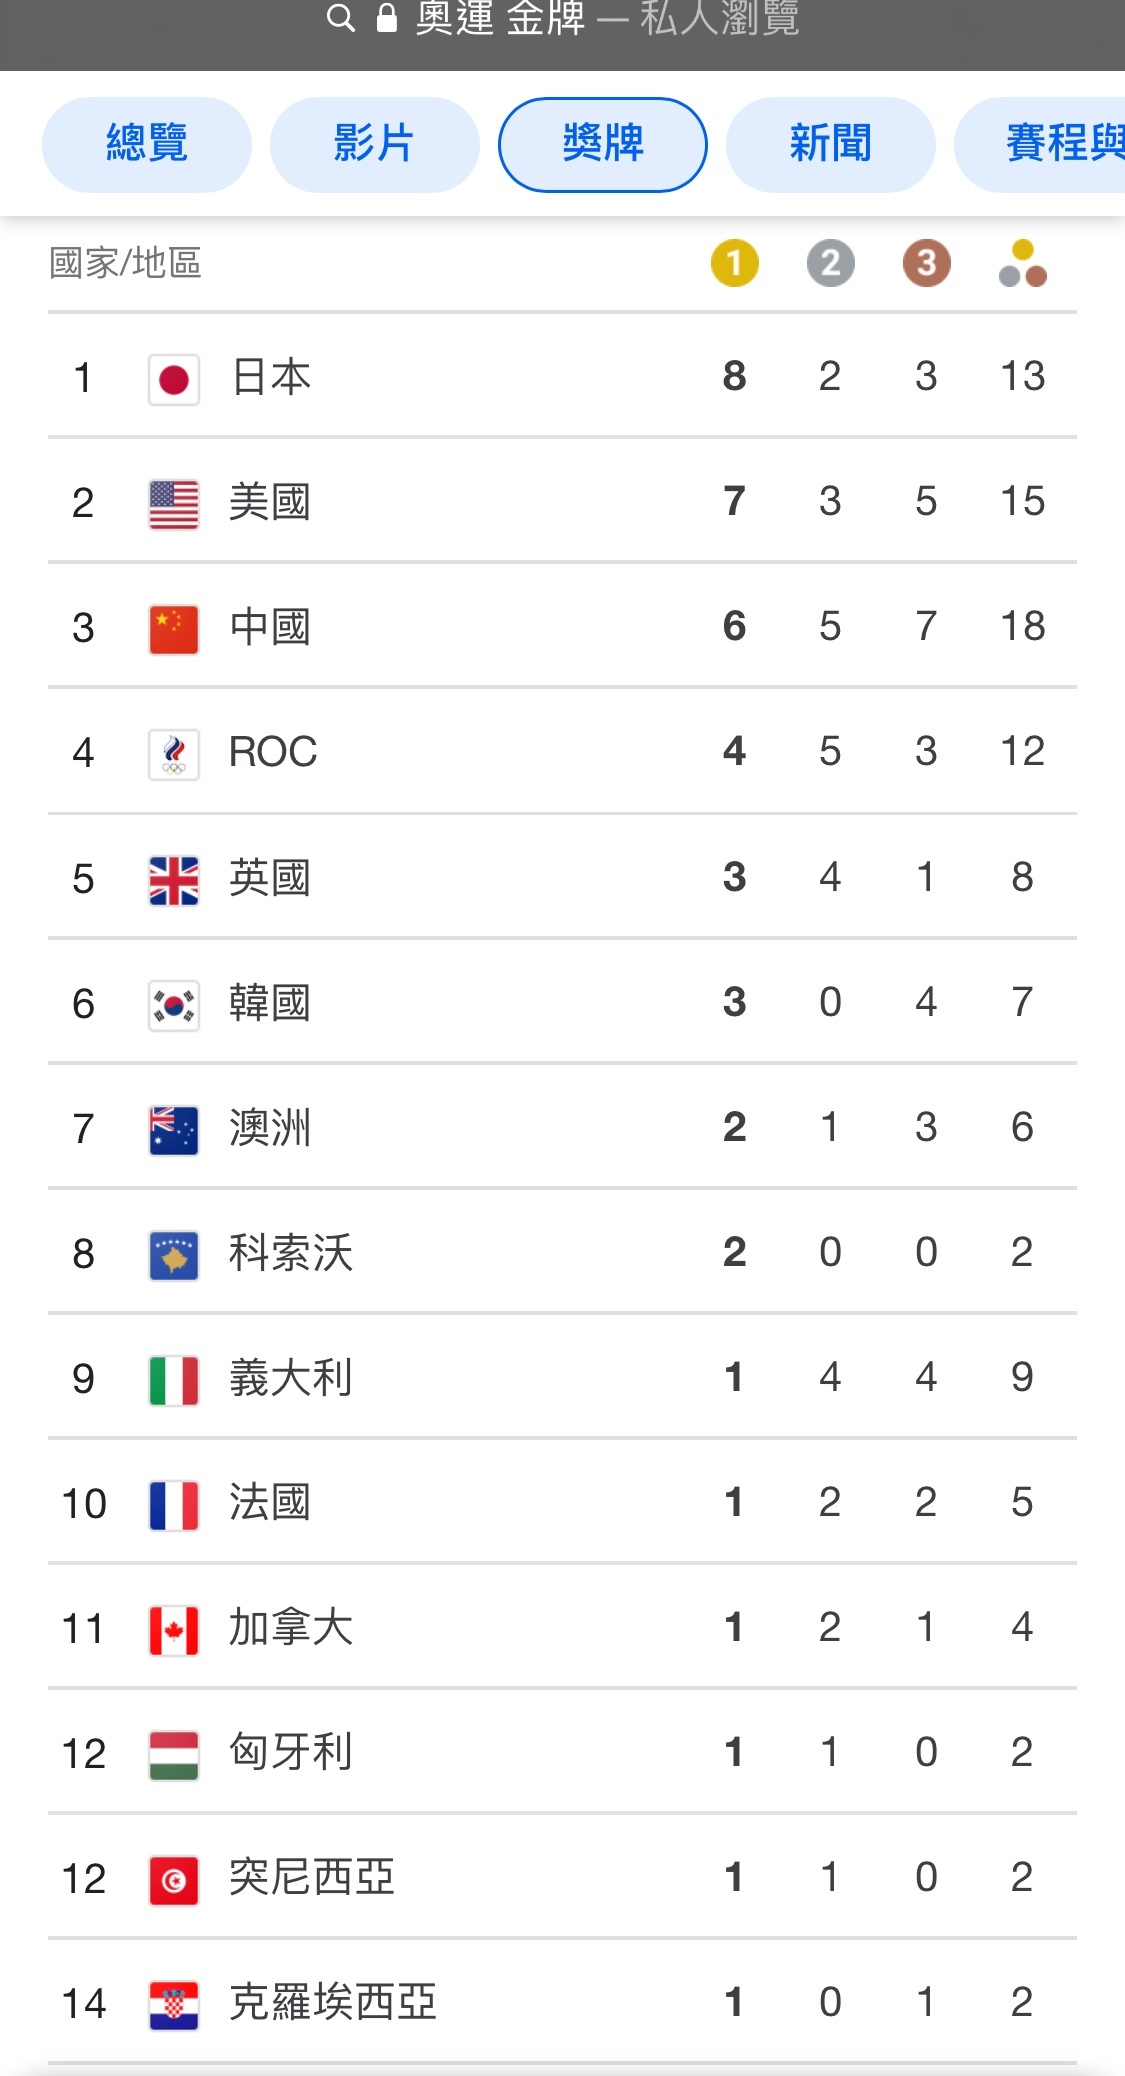Select the 義大利 country row
The height and width of the screenshot is (2076, 1125).
[562, 1377]
